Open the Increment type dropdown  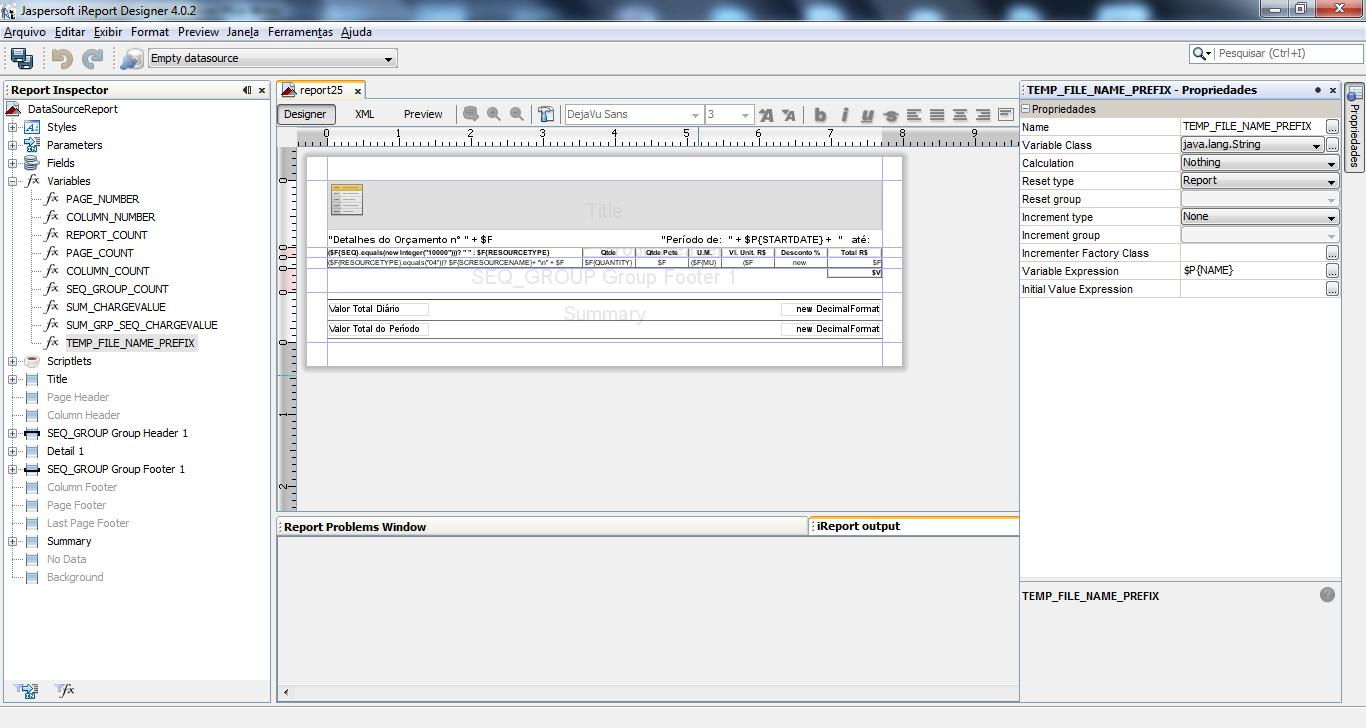[1331, 217]
